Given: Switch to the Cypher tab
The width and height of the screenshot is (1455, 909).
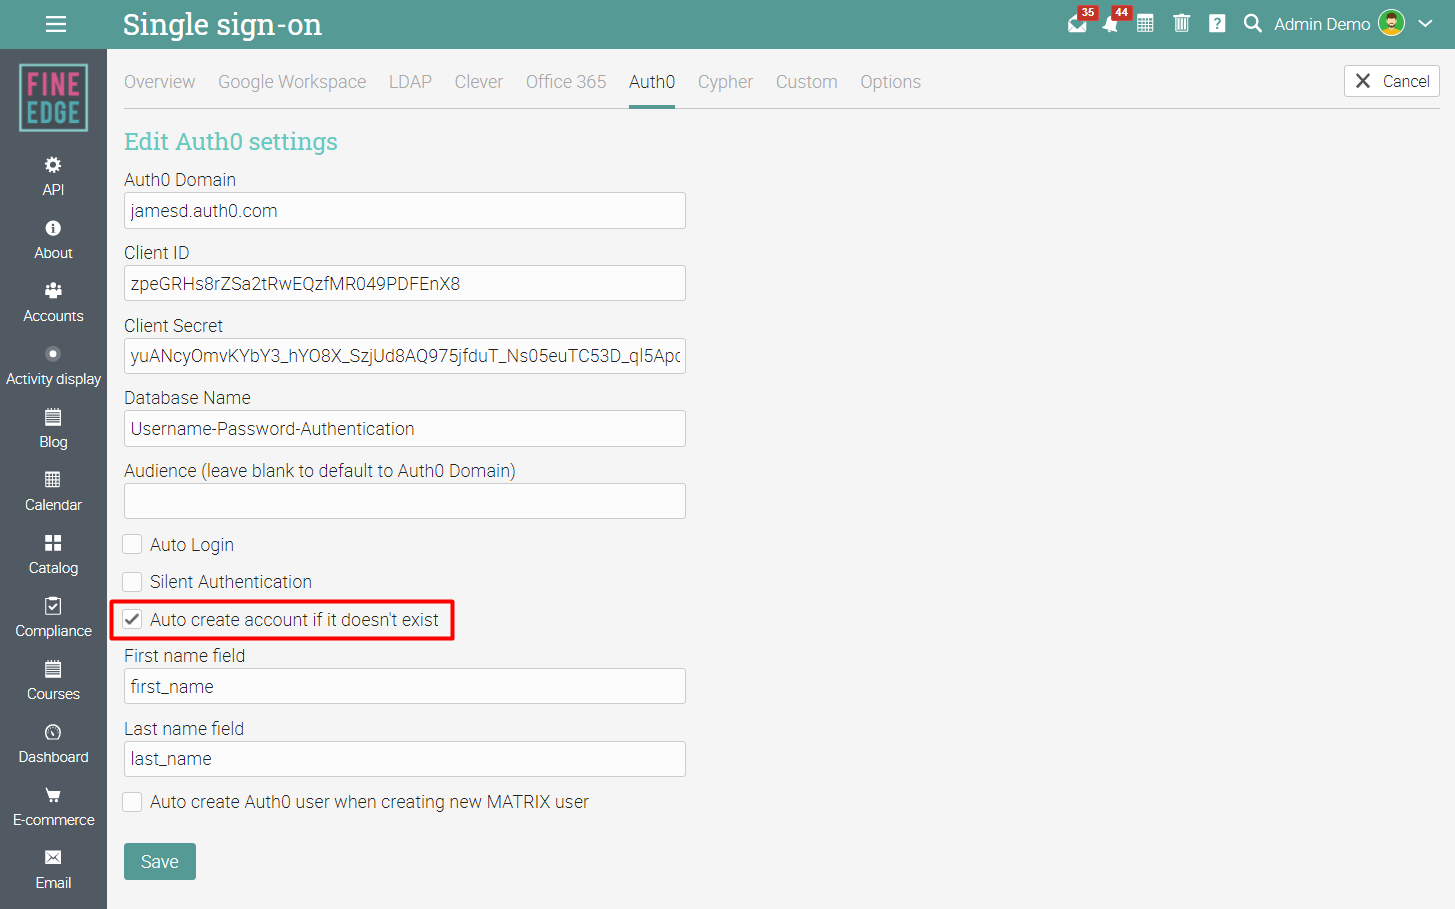Looking at the screenshot, I should coord(725,82).
